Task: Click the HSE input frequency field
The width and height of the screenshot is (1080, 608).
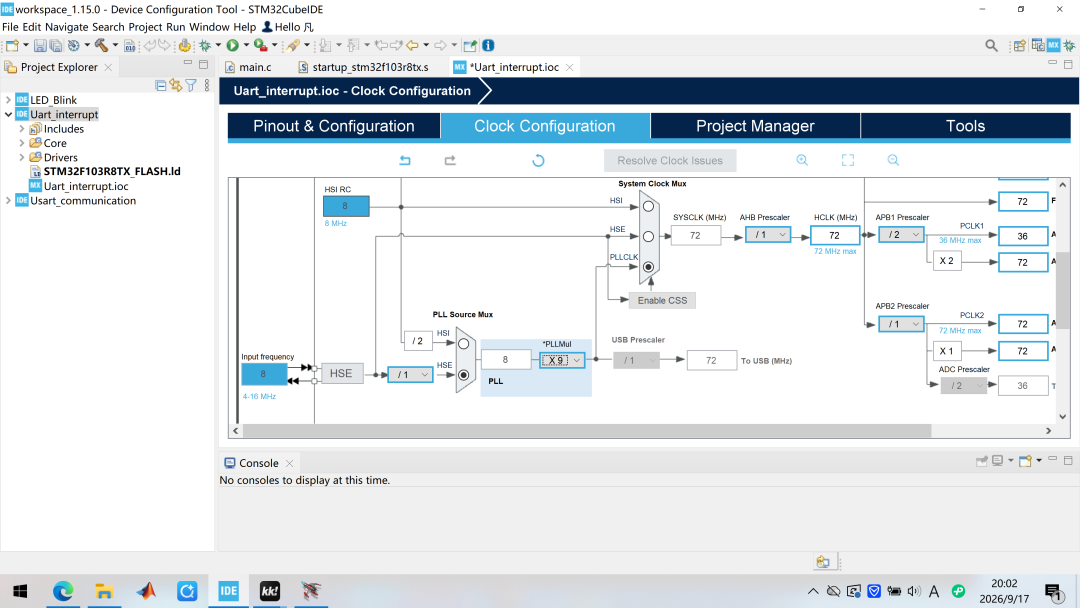Action: click(264, 374)
